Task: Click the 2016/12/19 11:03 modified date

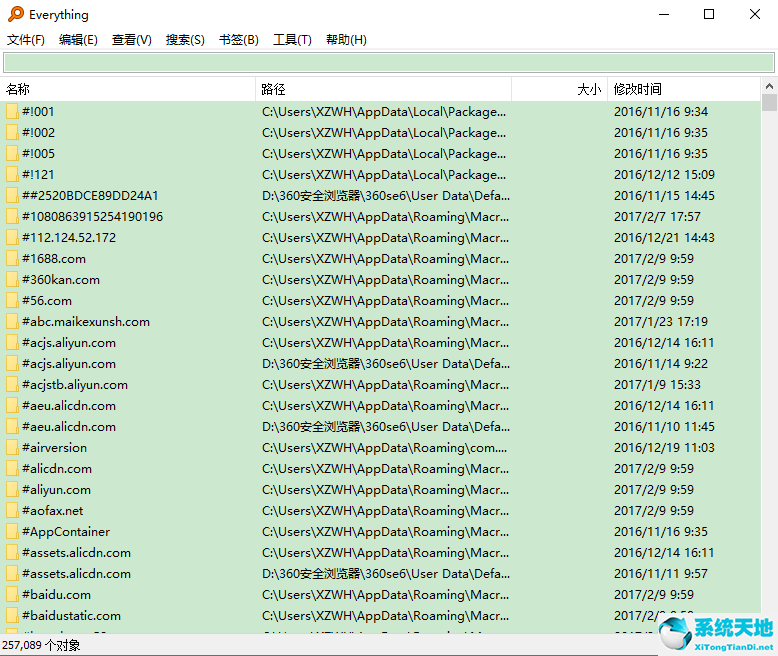Action: pos(664,448)
